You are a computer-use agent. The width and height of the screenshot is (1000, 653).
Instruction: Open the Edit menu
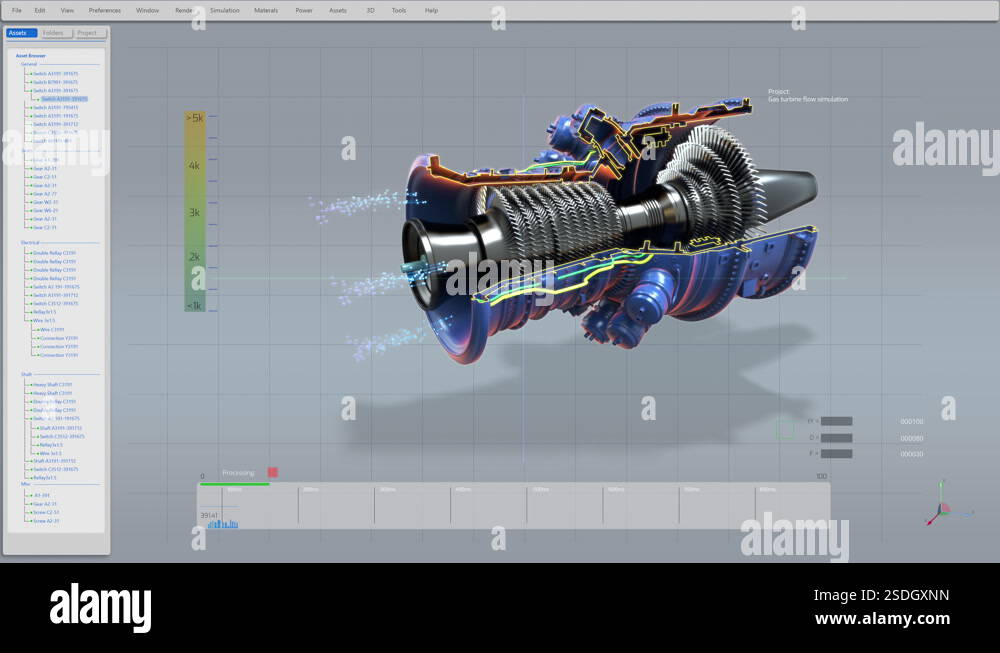(40, 10)
